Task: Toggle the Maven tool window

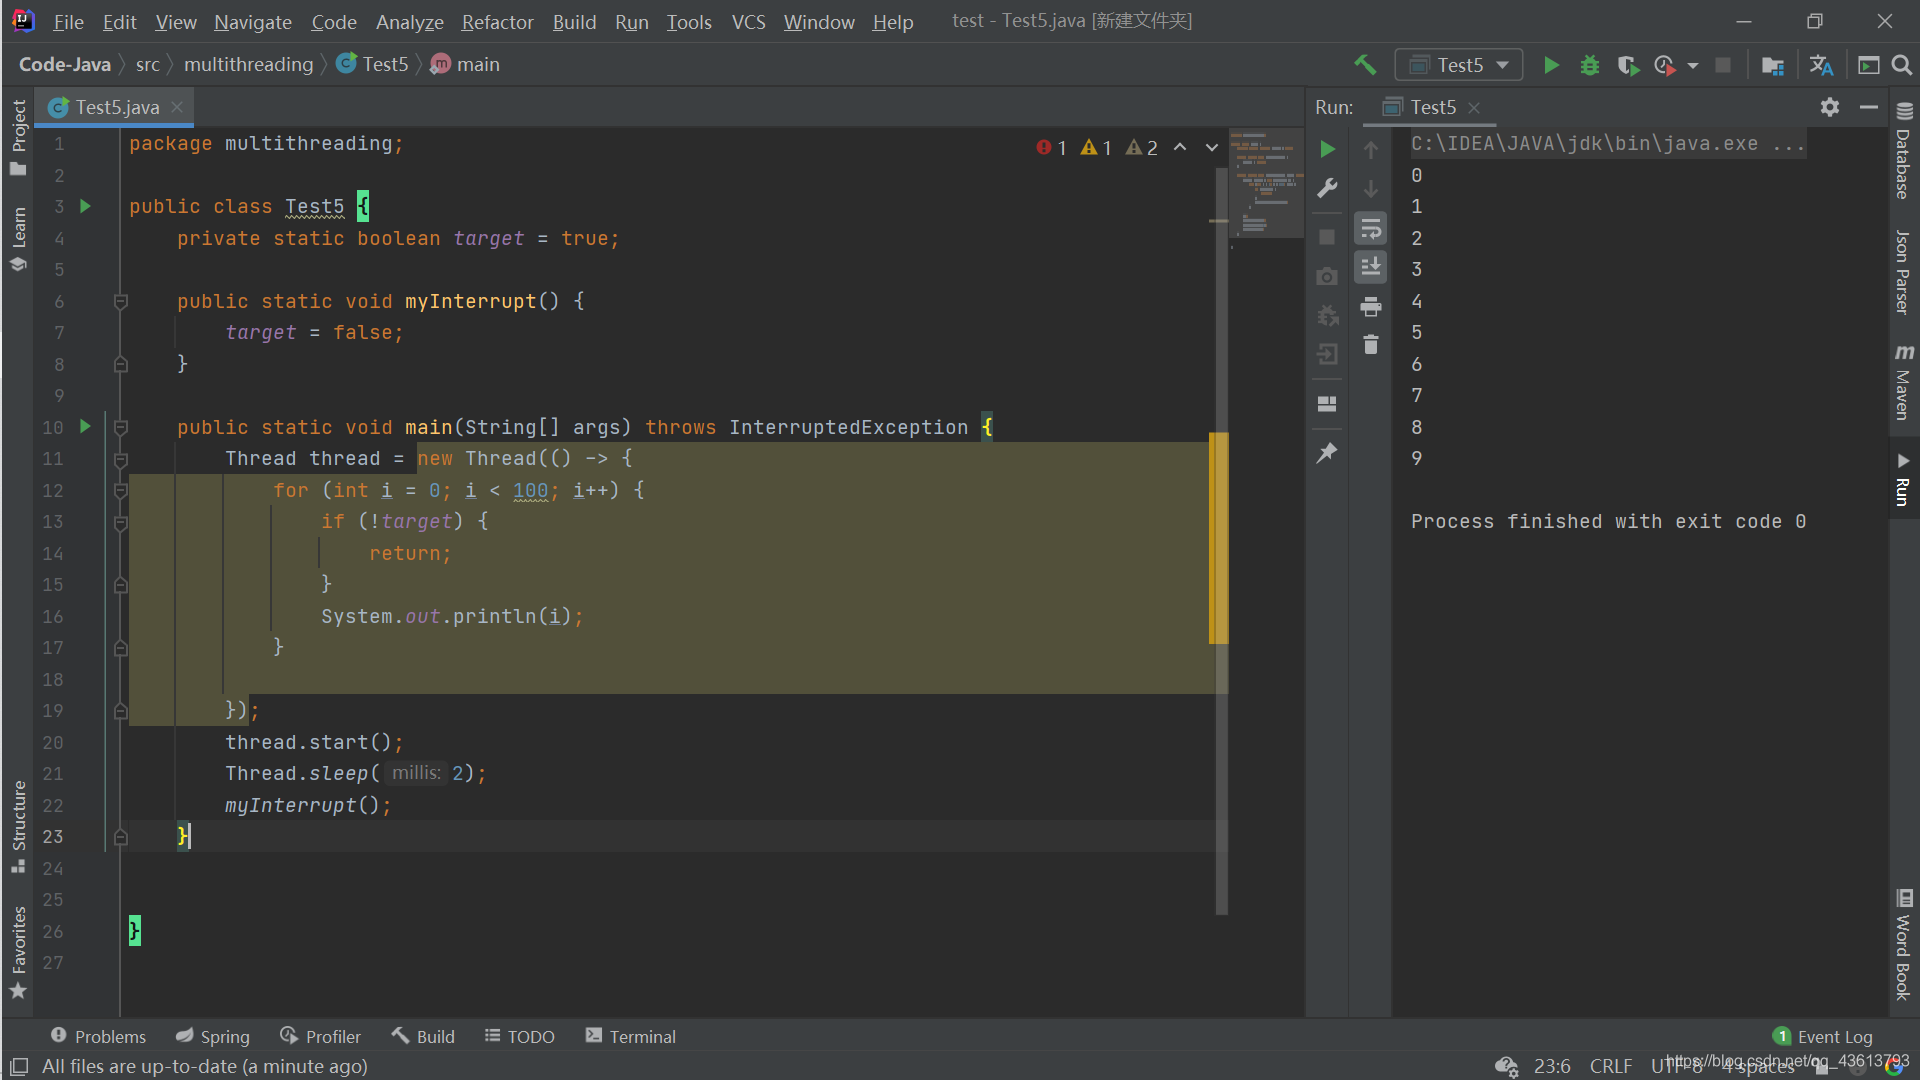Action: [1903, 382]
